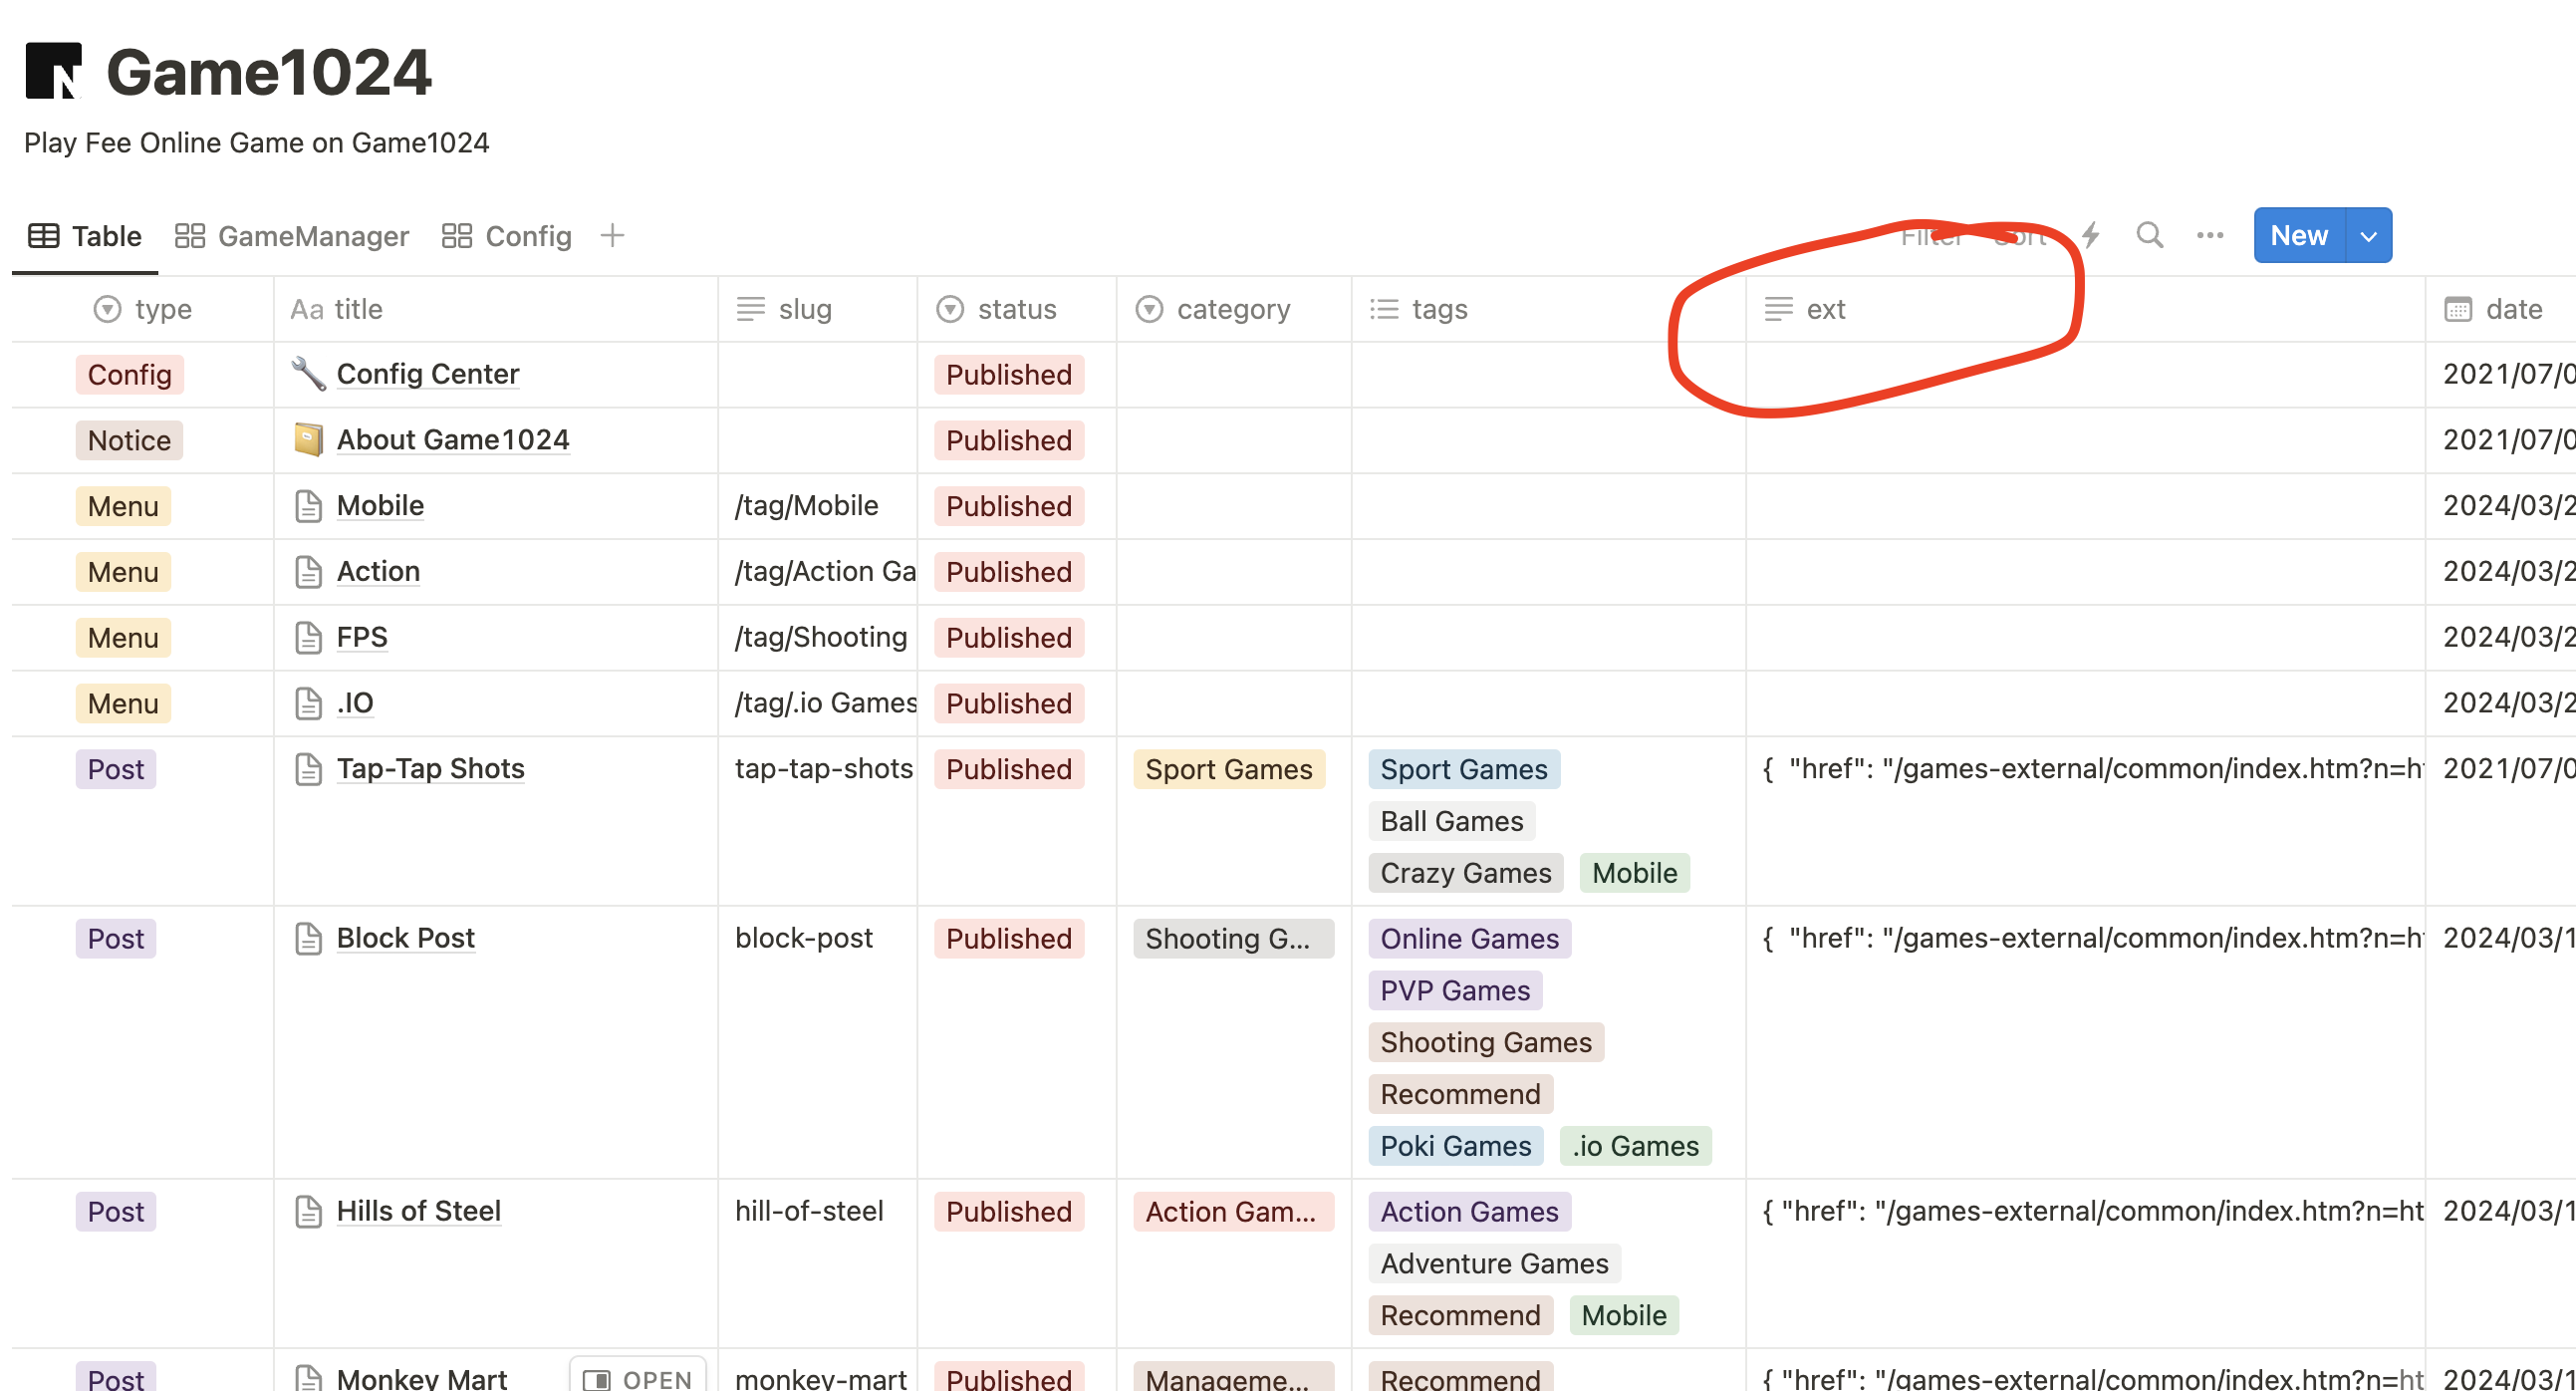Viewport: 2576px width, 1391px height.
Task: Click the Online Games tag
Action: pyautogui.click(x=1470, y=940)
